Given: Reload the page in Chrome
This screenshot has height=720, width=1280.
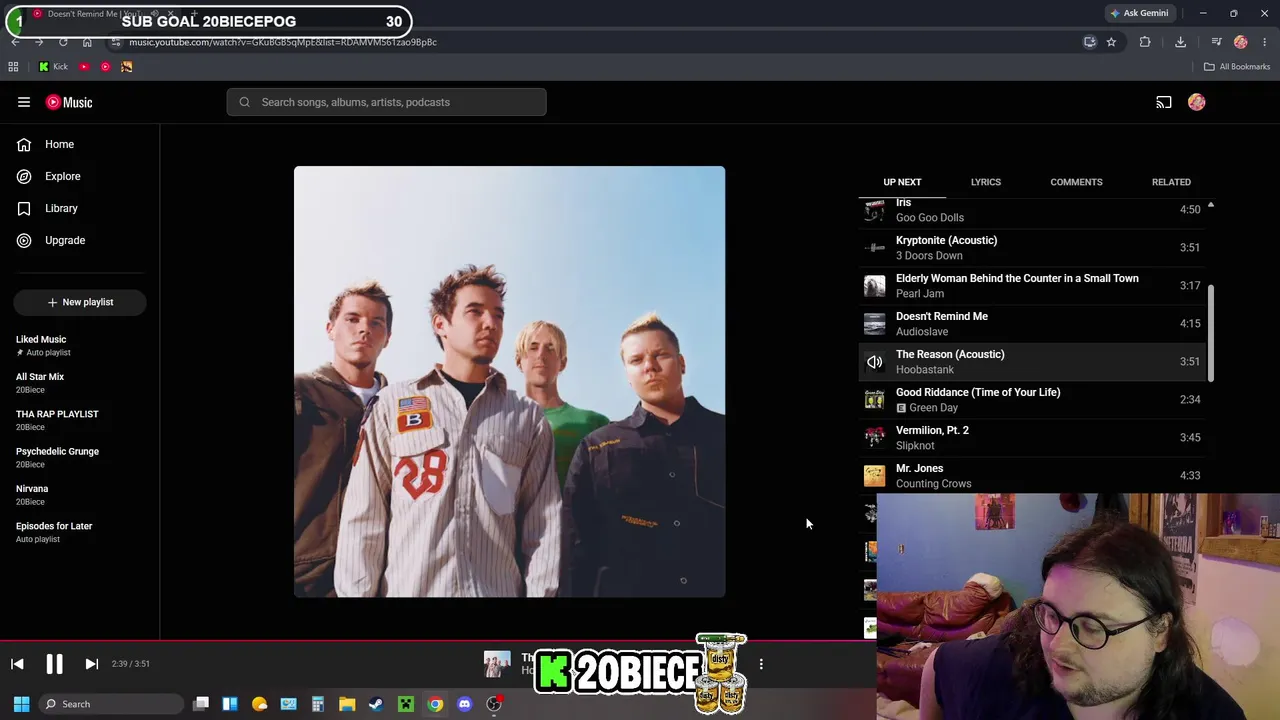Looking at the screenshot, I should [x=63, y=42].
